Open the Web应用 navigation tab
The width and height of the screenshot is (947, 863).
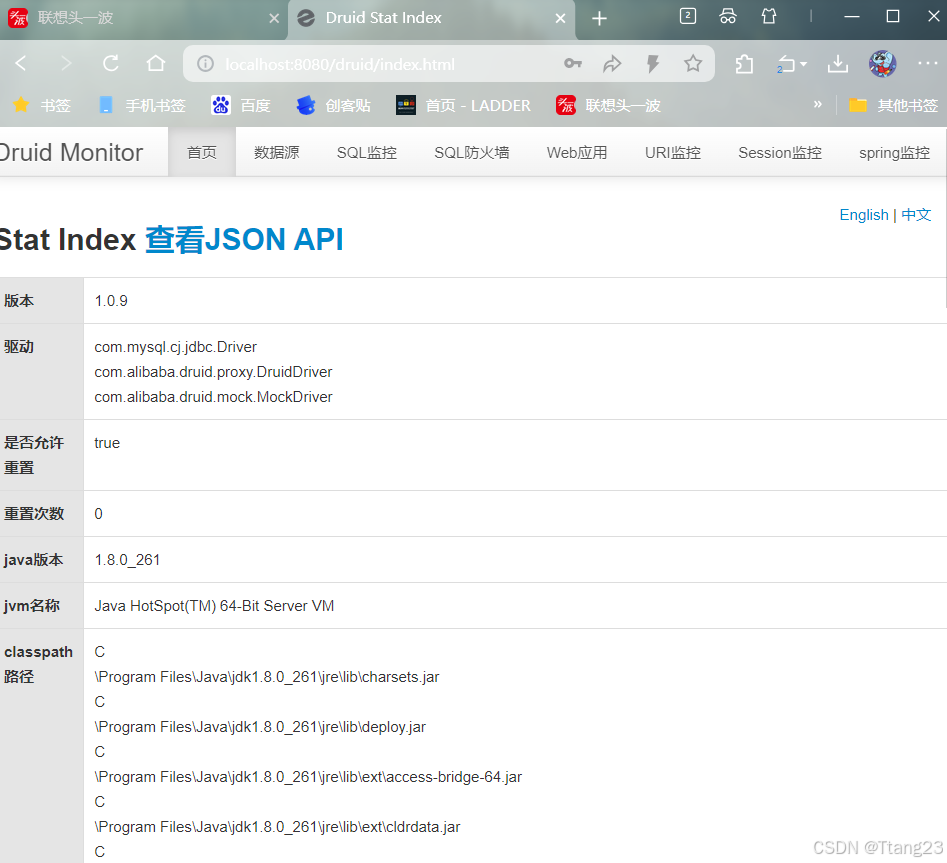click(577, 152)
